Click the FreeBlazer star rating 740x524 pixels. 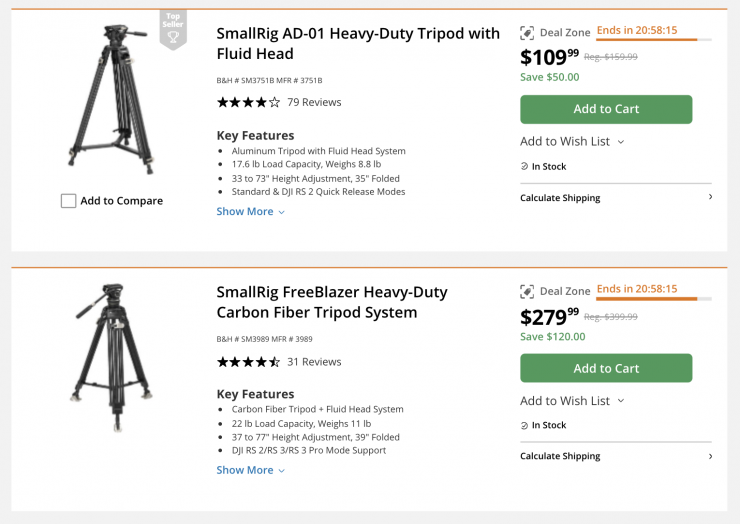pyautogui.click(x=248, y=361)
